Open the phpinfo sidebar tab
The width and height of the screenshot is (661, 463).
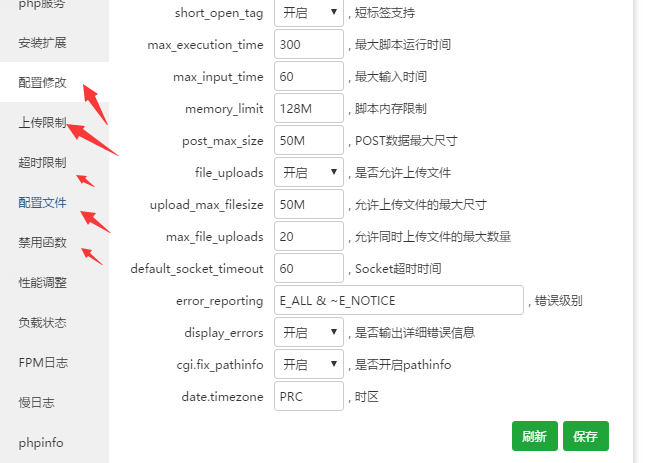click(42, 442)
